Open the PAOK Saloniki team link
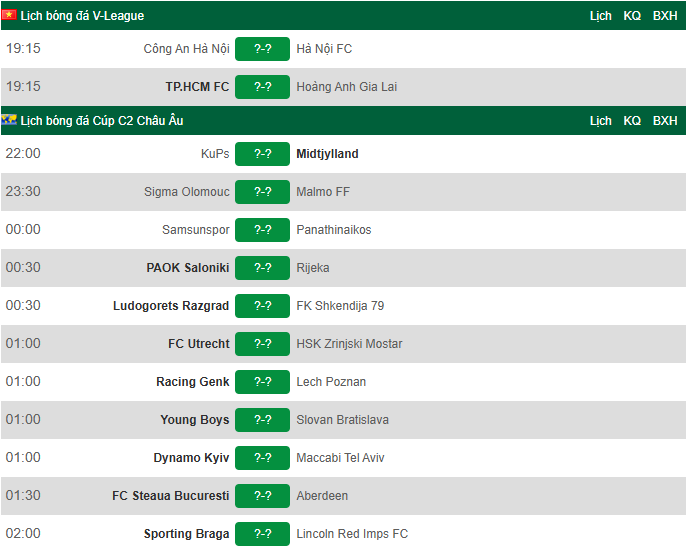This screenshot has width=686, height=552. 188,268
